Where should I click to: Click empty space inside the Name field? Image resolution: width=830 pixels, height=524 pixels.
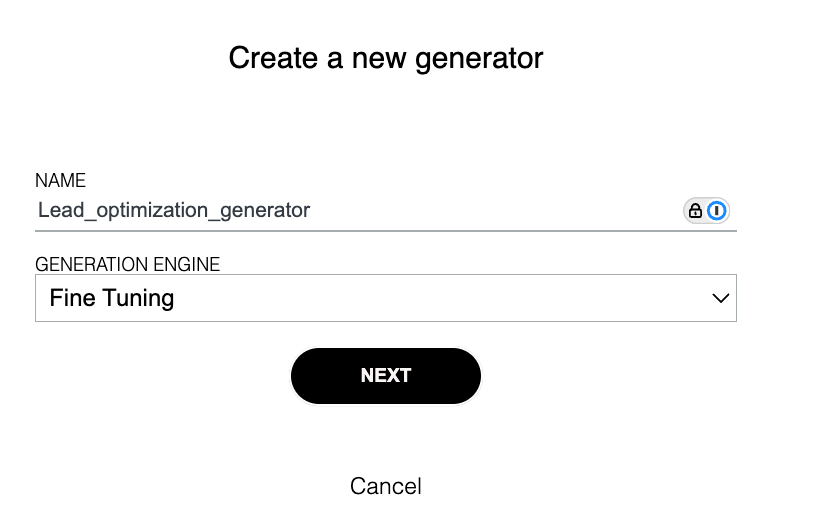click(x=500, y=211)
